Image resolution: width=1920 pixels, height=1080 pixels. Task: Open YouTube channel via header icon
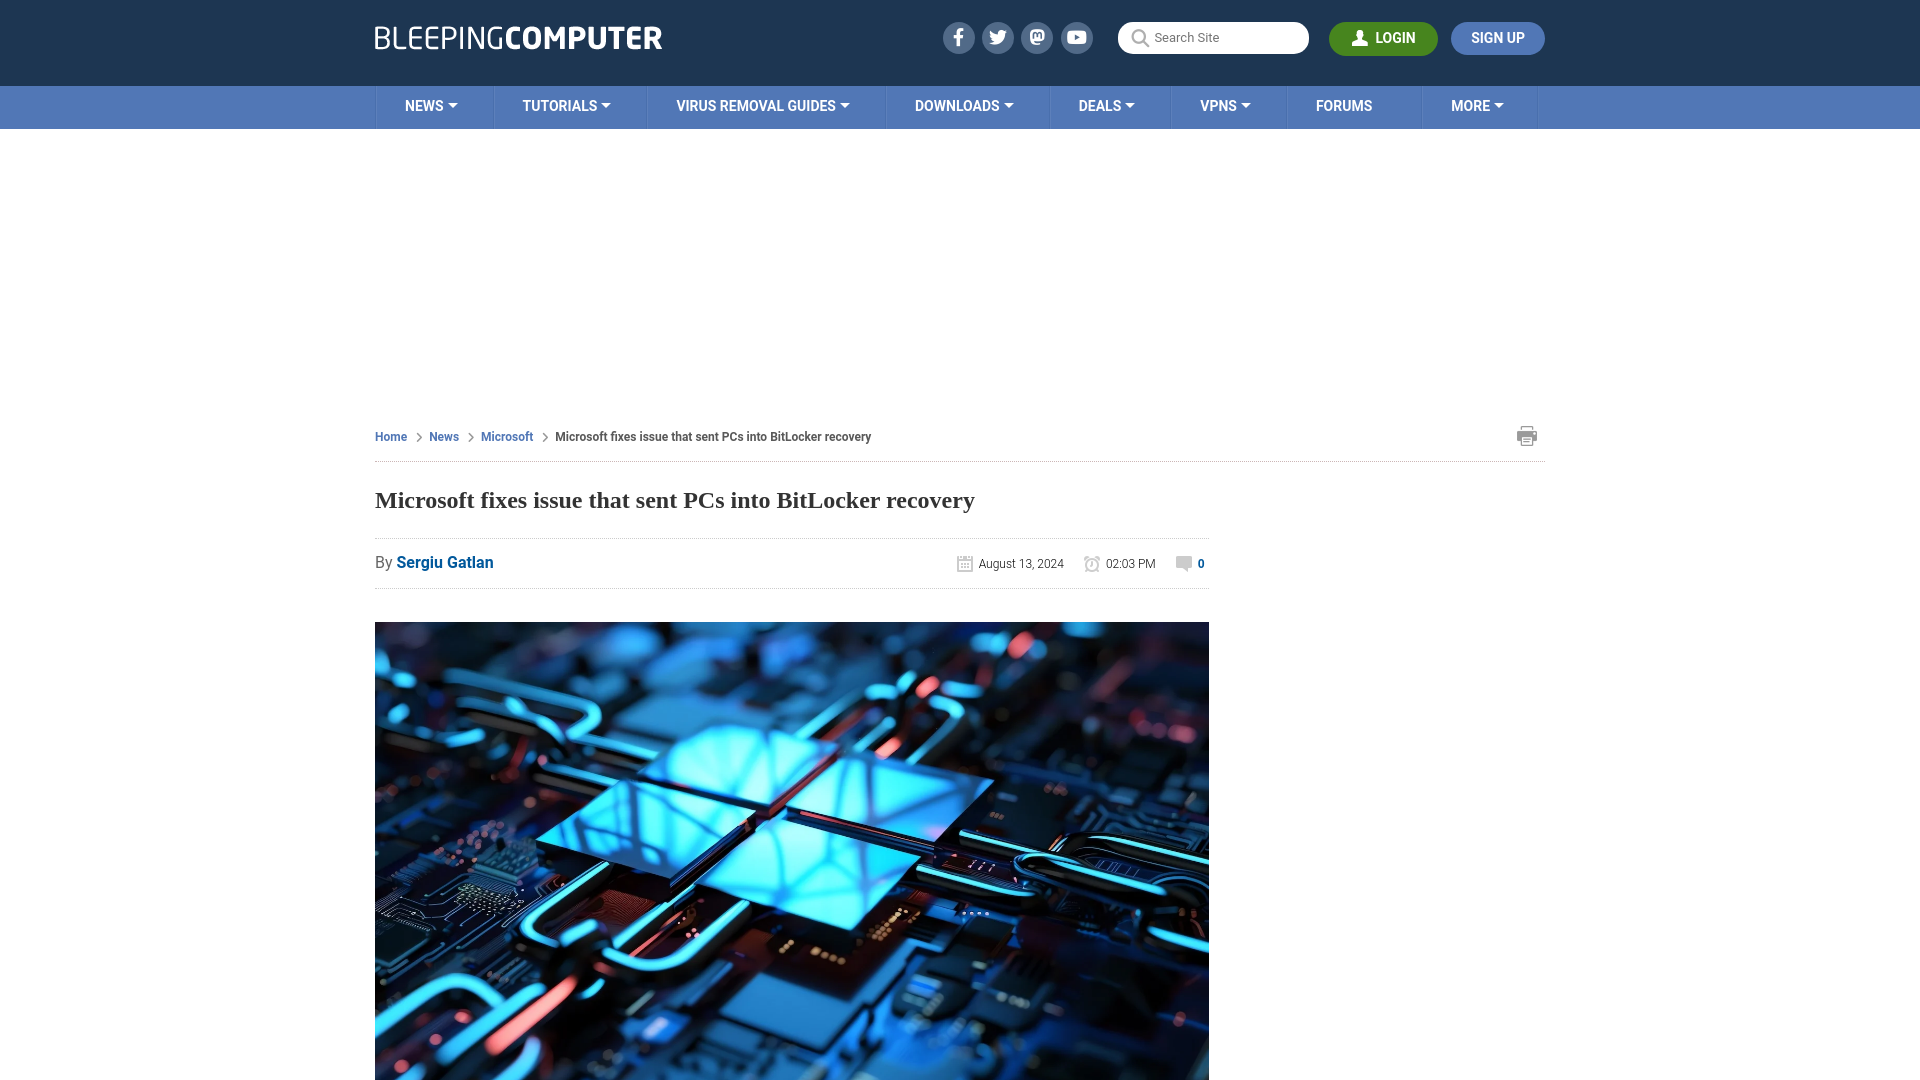pyautogui.click(x=1076, y=37)
